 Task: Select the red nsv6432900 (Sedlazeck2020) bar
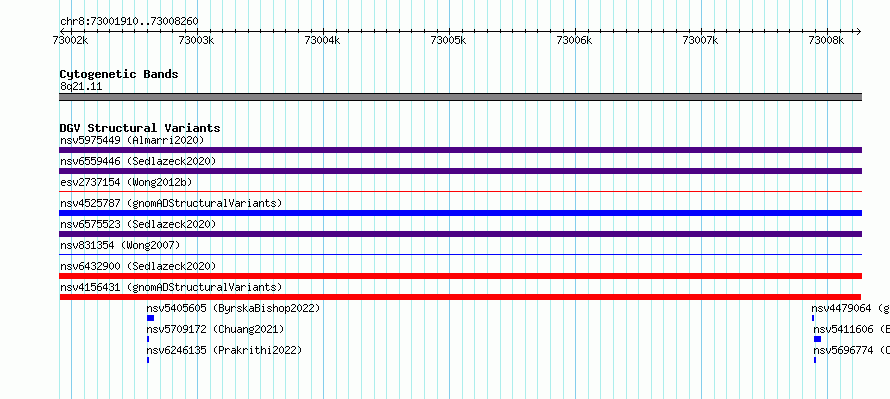[x=460, y=276]
